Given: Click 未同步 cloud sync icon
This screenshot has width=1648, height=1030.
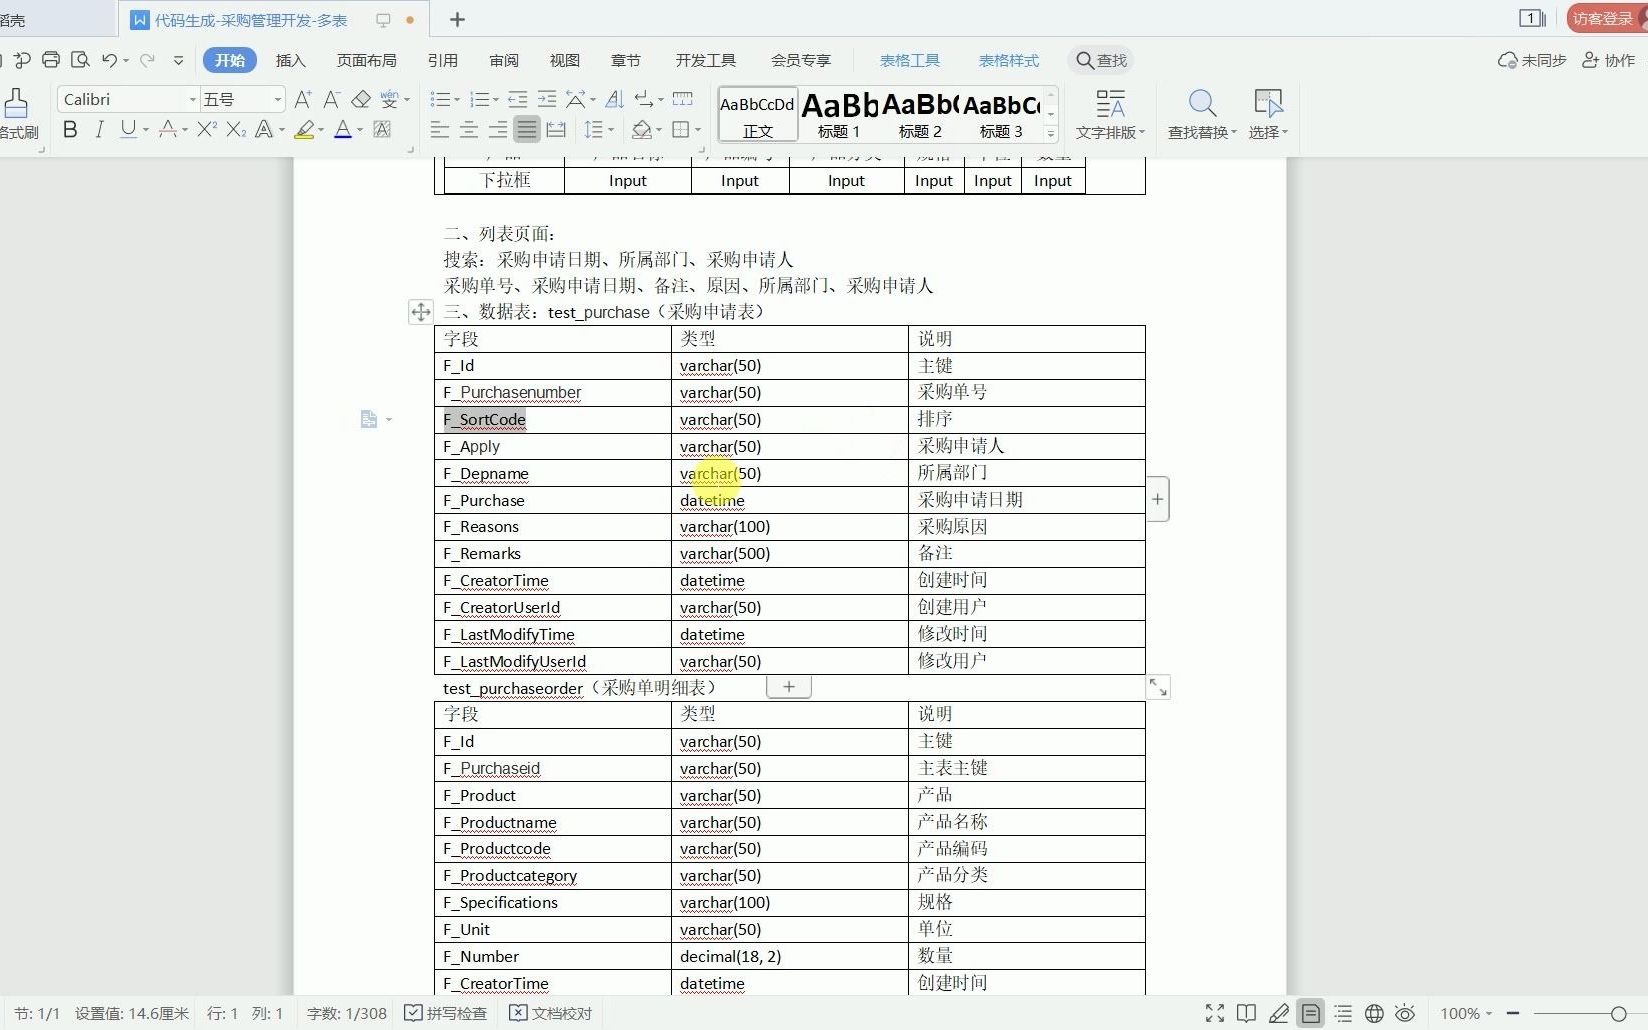Looking at the screenshot, I should tap(1532, 60).
